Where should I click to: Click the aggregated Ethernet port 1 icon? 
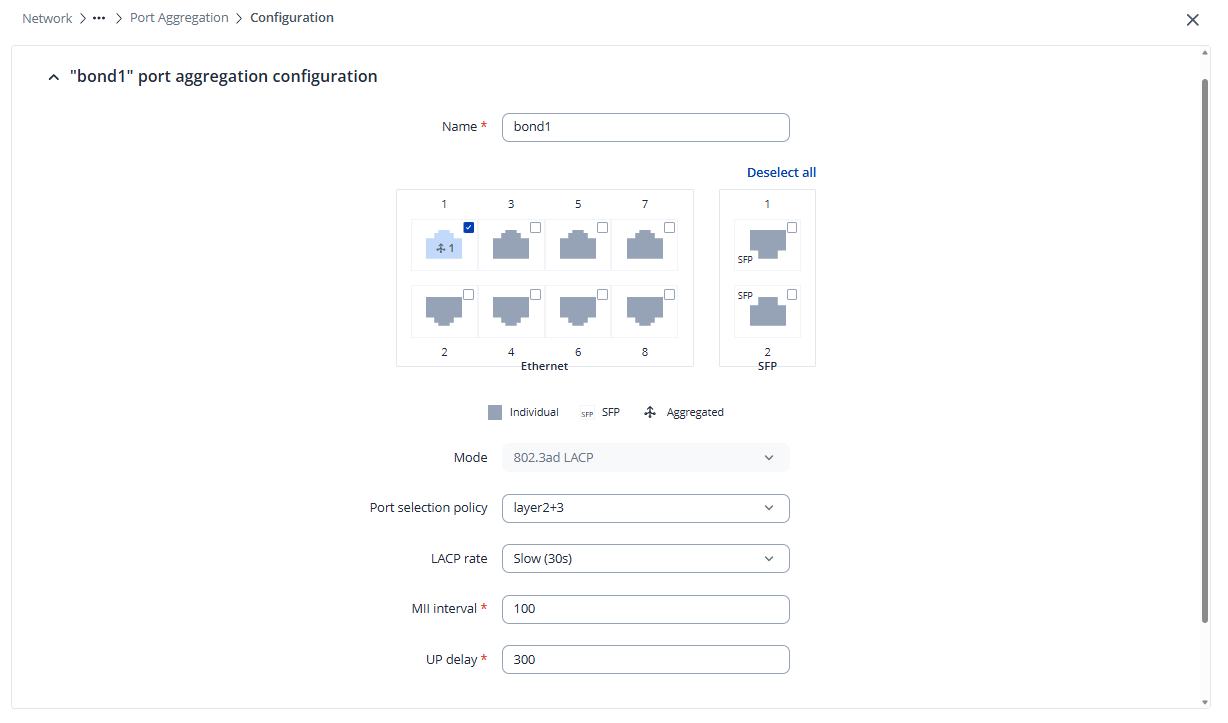point(444,246)
